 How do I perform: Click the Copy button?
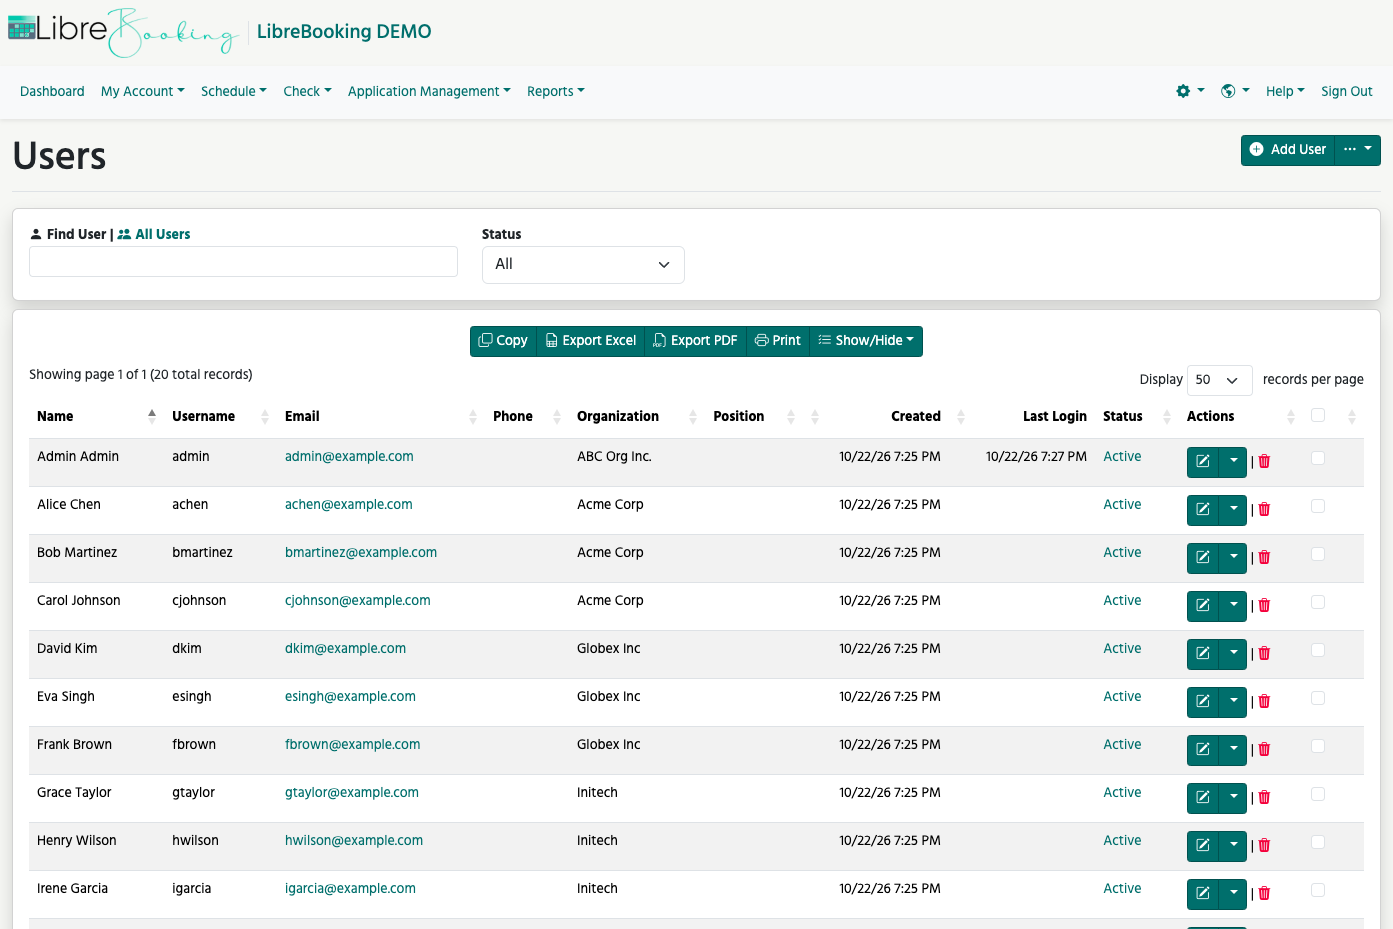coord(503,341)
